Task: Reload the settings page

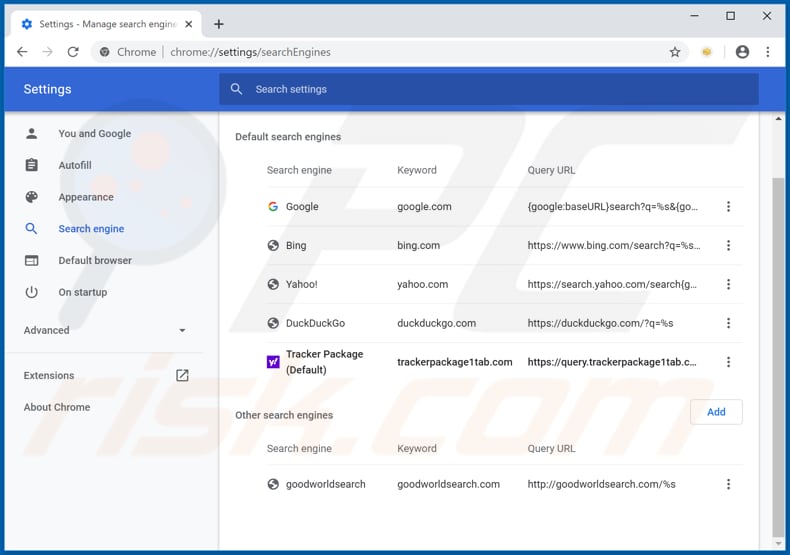Action: click(x=73, y=52)
